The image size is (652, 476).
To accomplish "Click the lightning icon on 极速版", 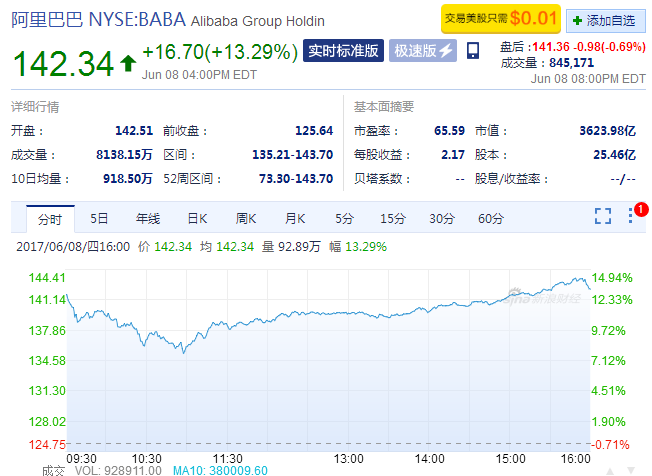I will point(447,51).
